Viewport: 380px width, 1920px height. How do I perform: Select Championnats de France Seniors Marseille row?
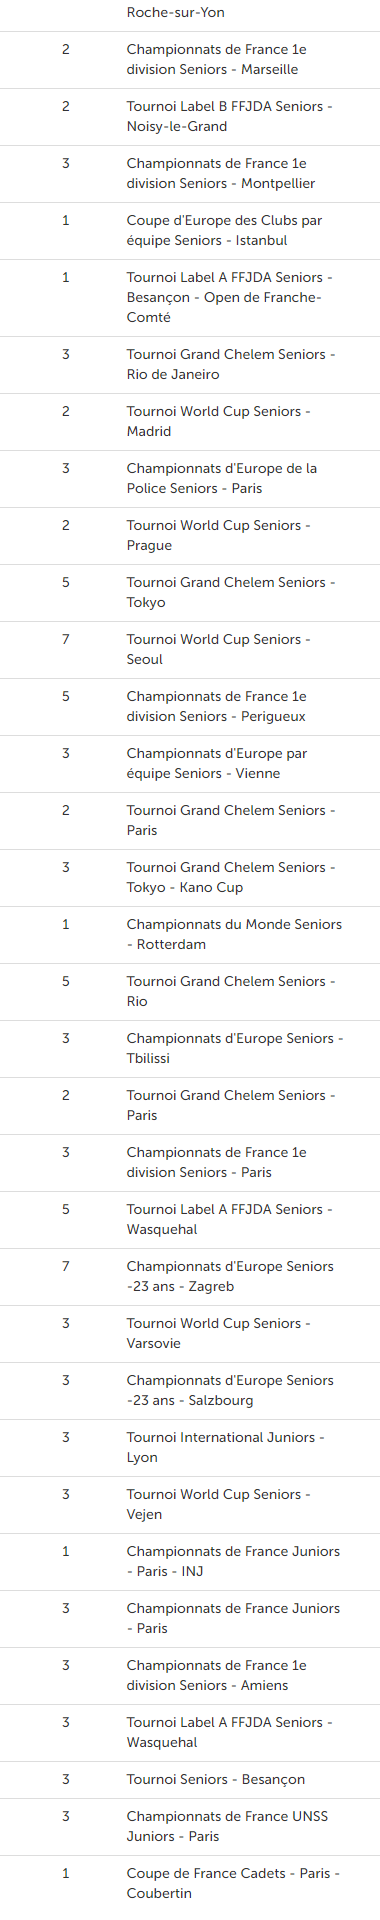190,60
